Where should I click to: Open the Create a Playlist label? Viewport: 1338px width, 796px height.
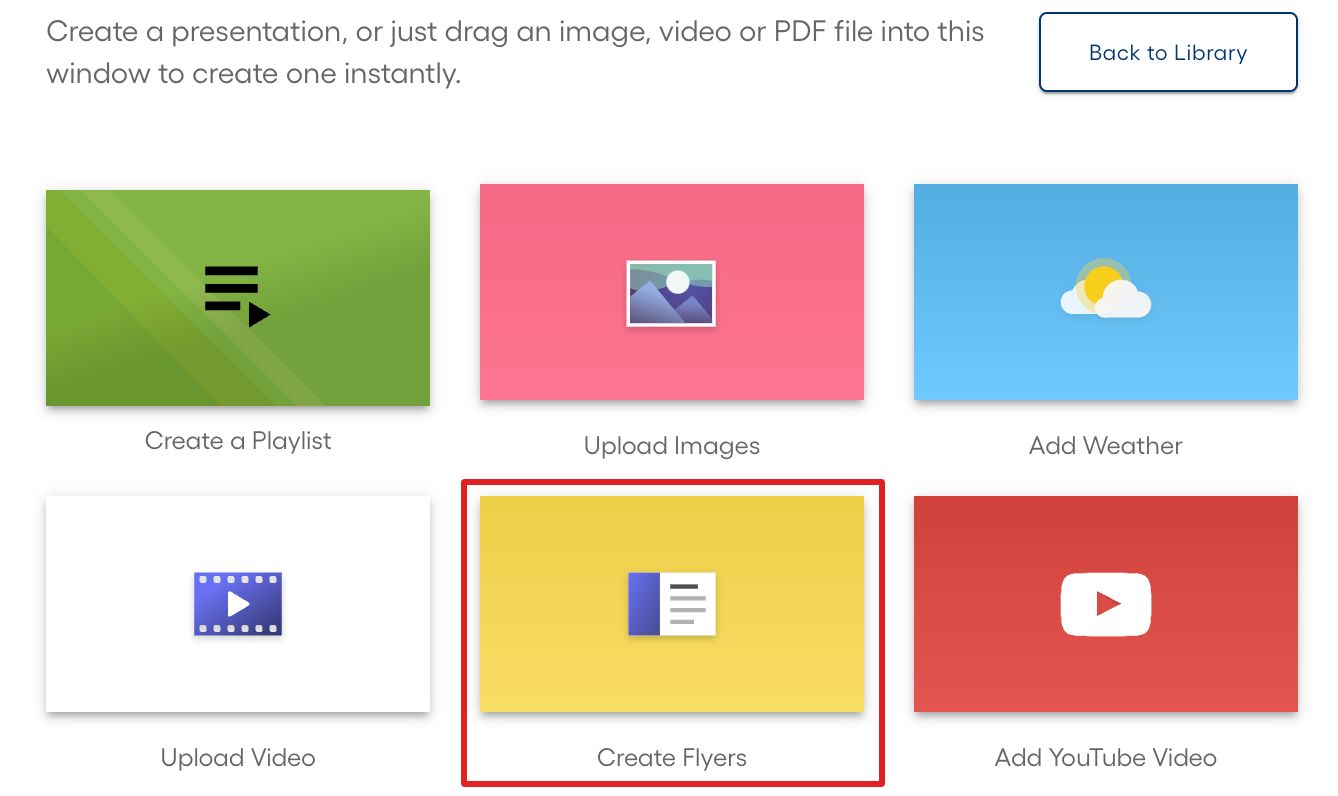pos(238,441)
